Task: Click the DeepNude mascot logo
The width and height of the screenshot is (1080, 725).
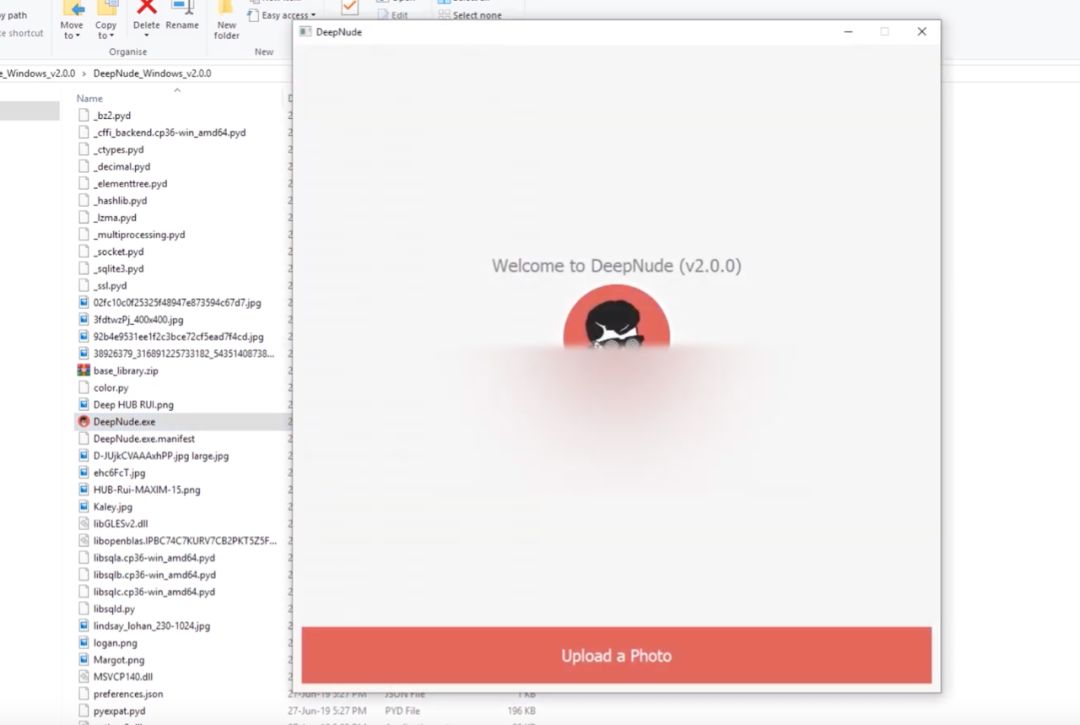Action: [616, 318]
